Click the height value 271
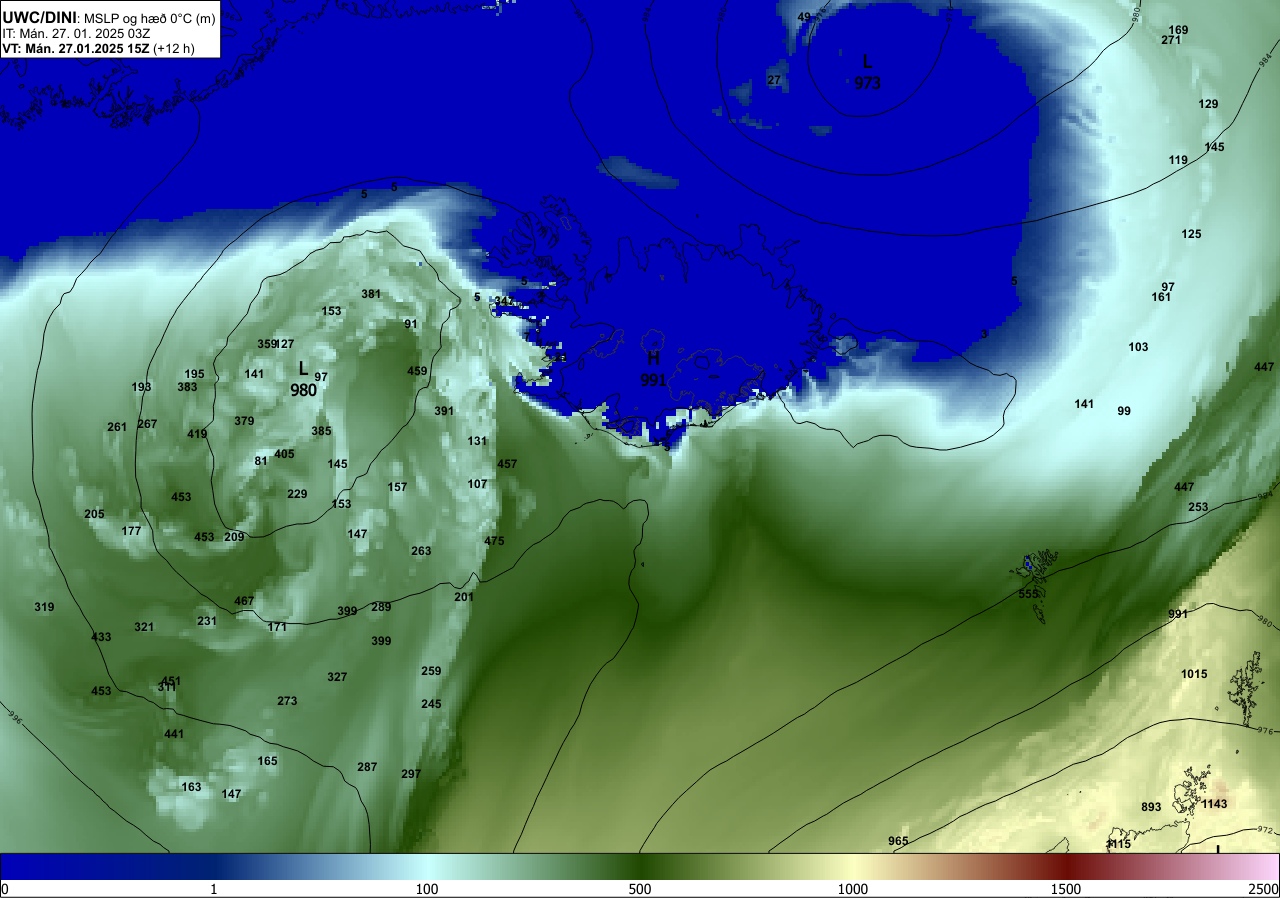 (1171, 40)
